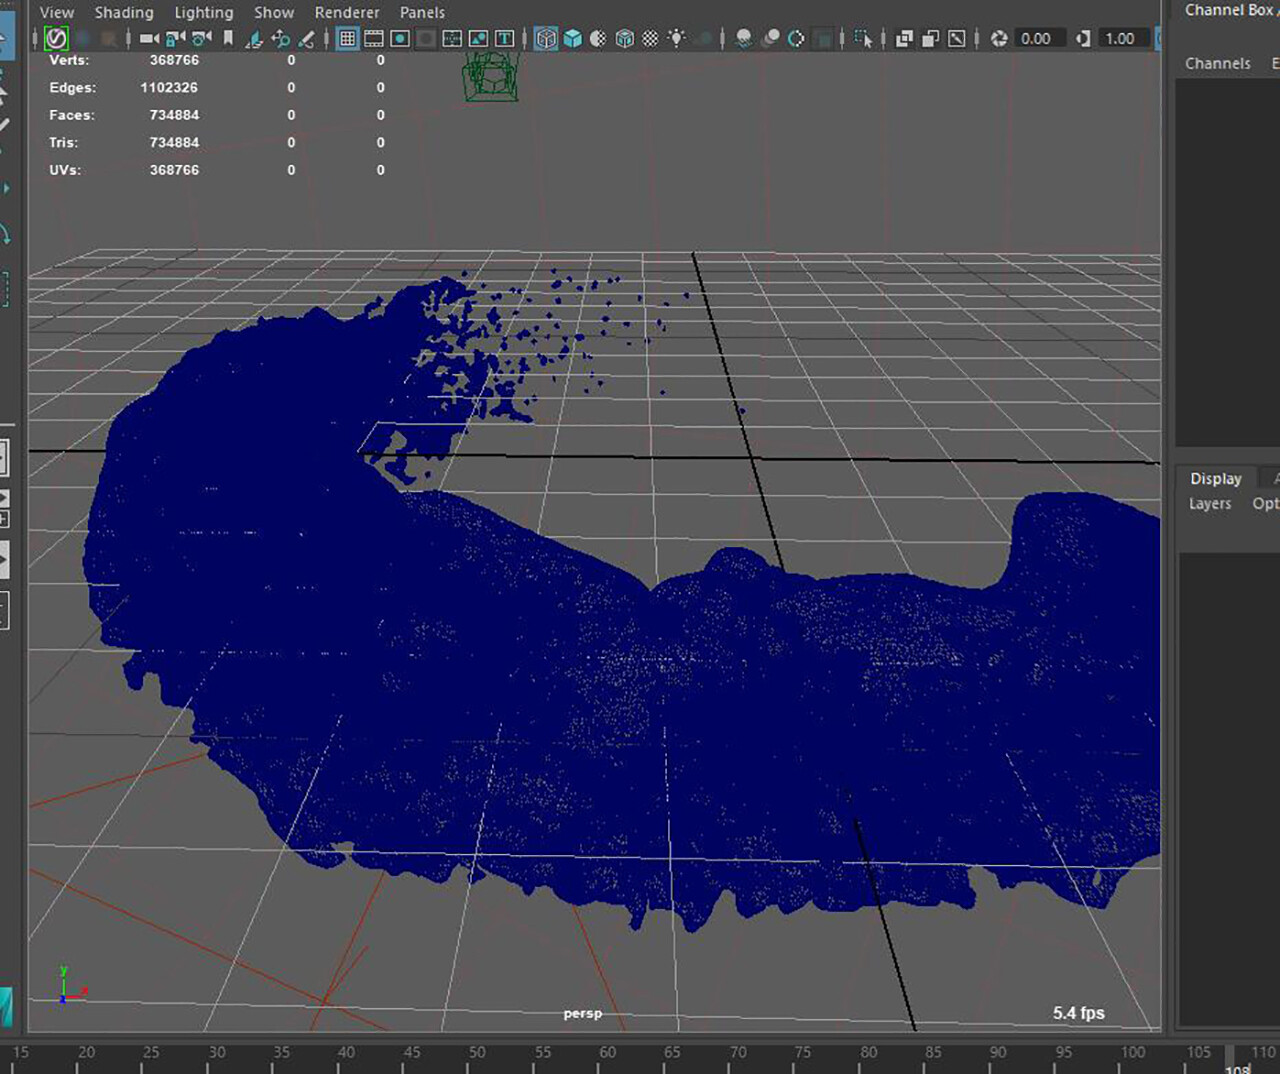Toggle the resolution gate
Image resolution: width=1280 pixels, height=1074 pixels.
point(400,40)
